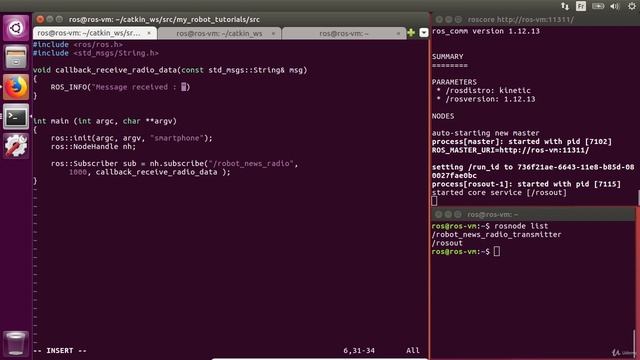
Task: Click '/robot_news_radio_transmitter' node name
Action: pyautogui.click(x=496, y=235)
